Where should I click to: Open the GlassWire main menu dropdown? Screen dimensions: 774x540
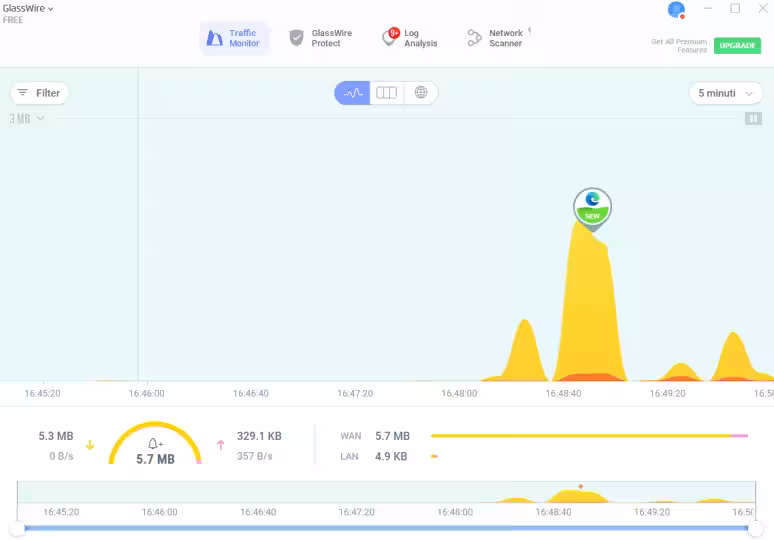pyautogui.click(x=28, y=8)
